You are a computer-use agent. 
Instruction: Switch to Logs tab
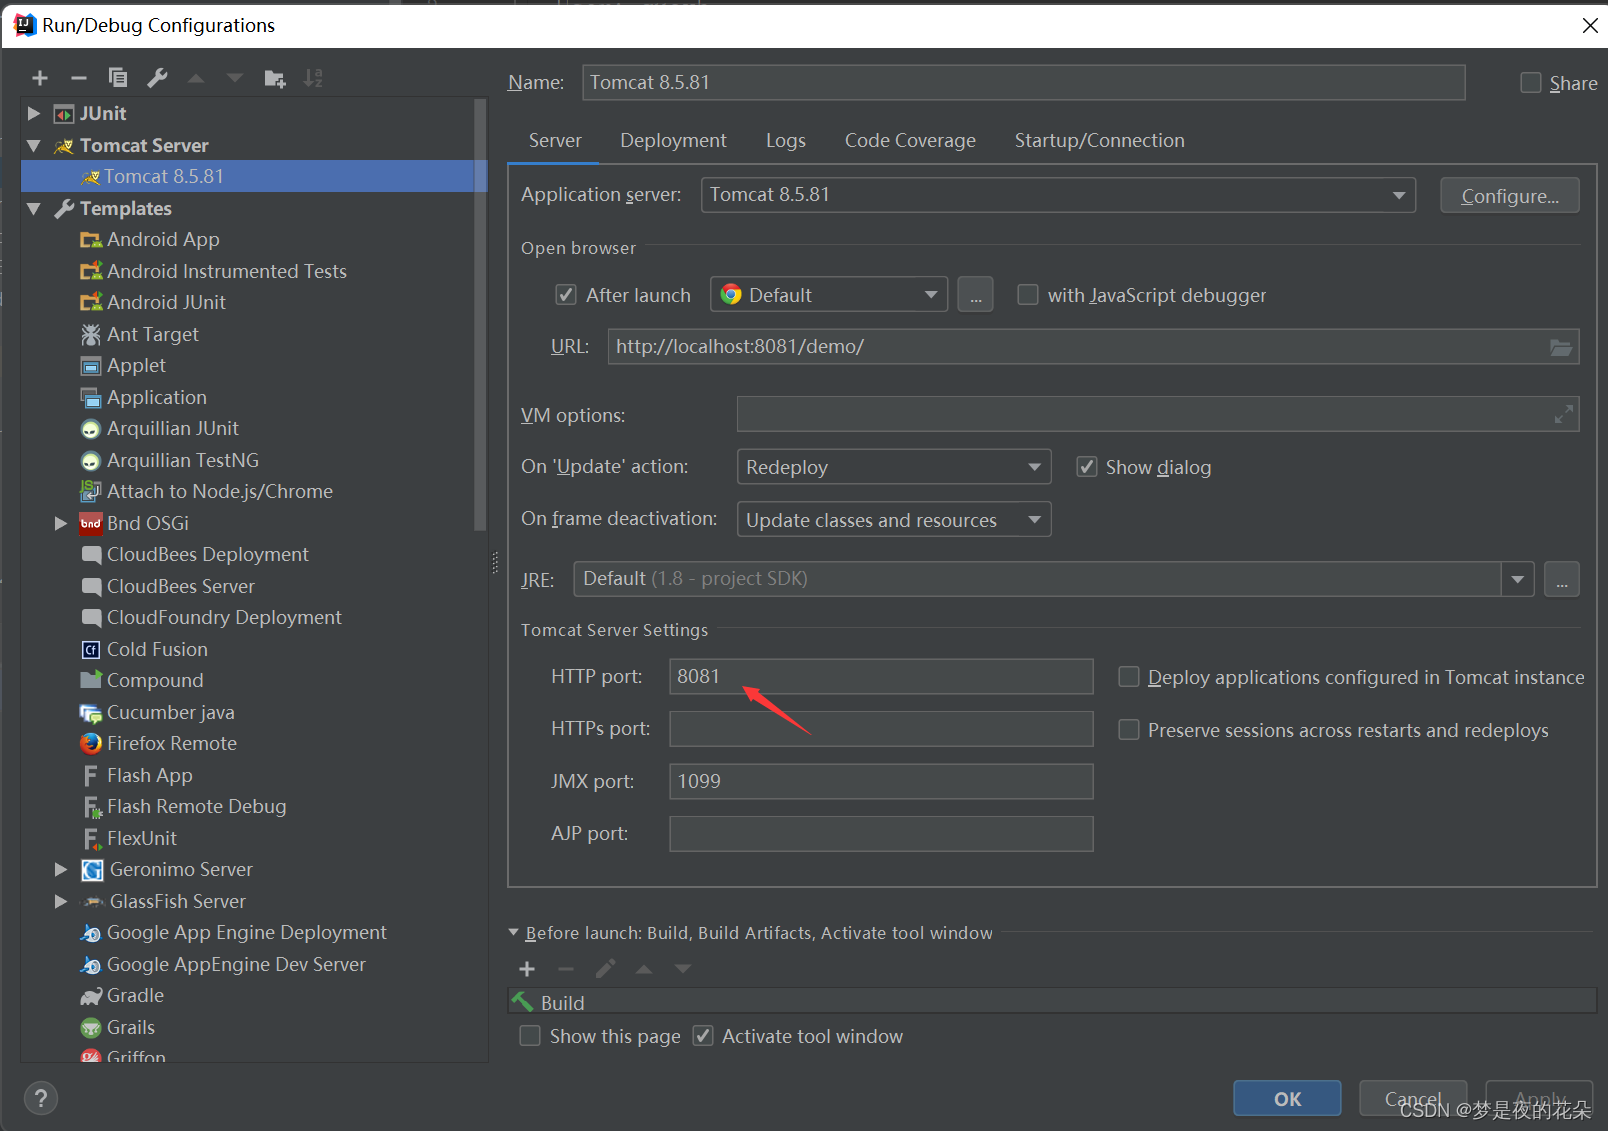pos(786,141)
